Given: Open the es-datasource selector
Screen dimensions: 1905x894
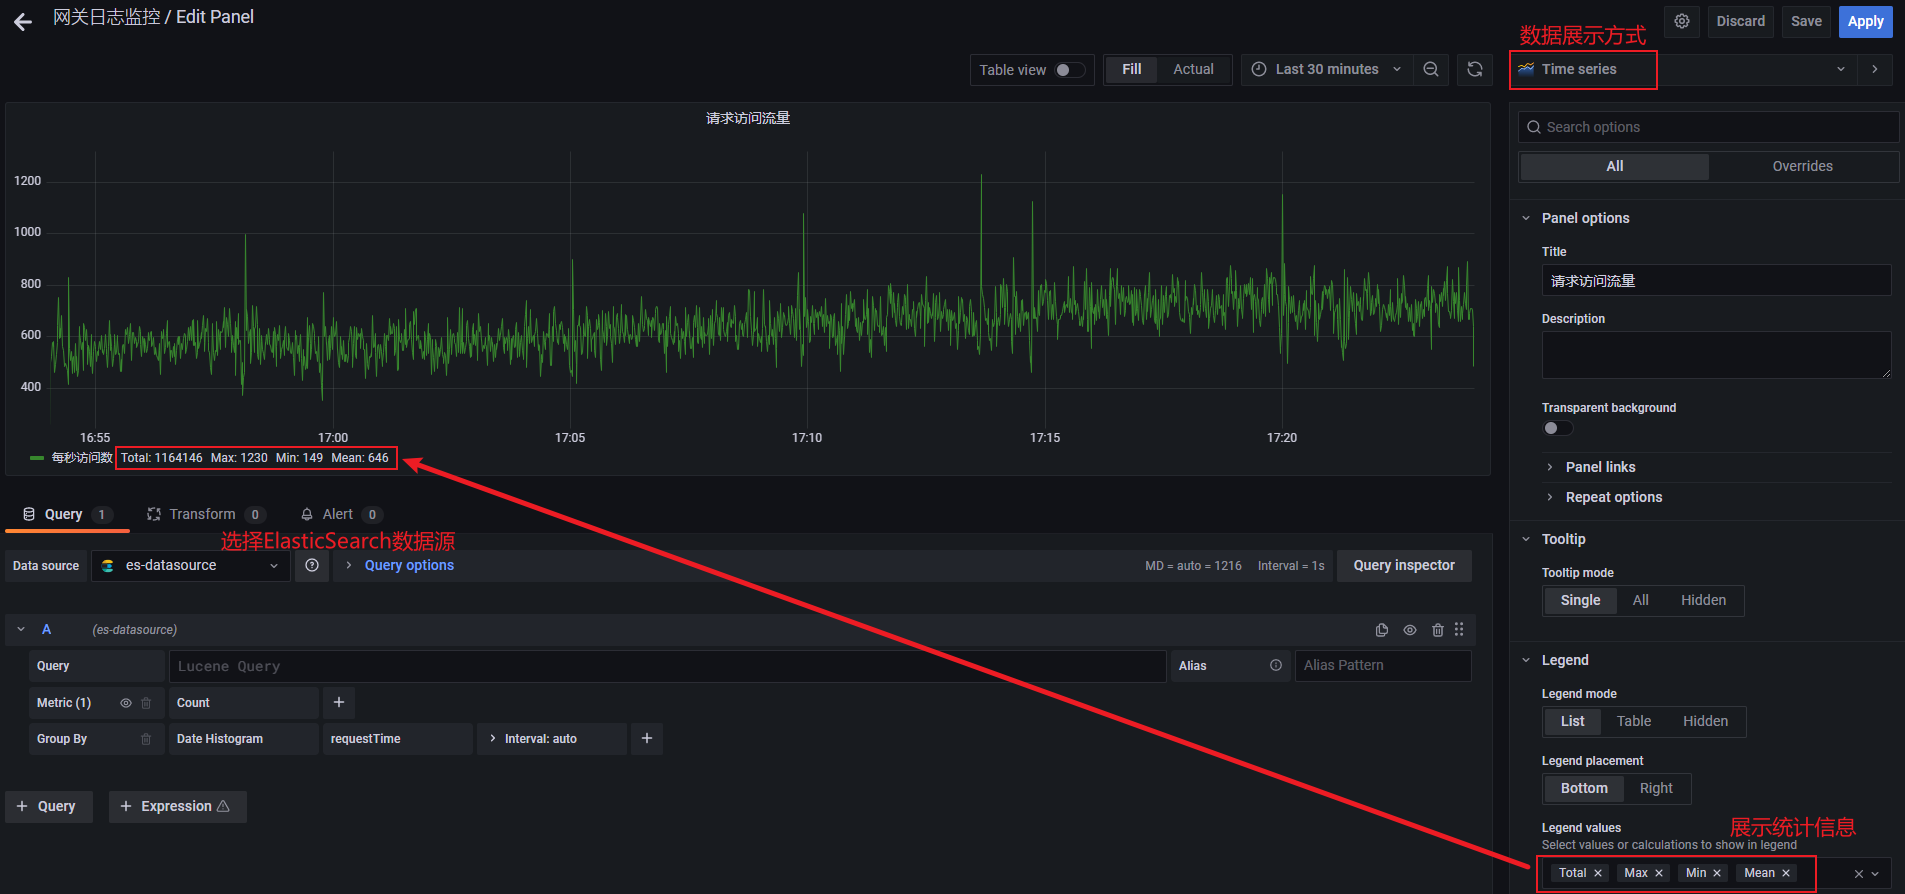Looking at the screenshot, I should 191,565.
